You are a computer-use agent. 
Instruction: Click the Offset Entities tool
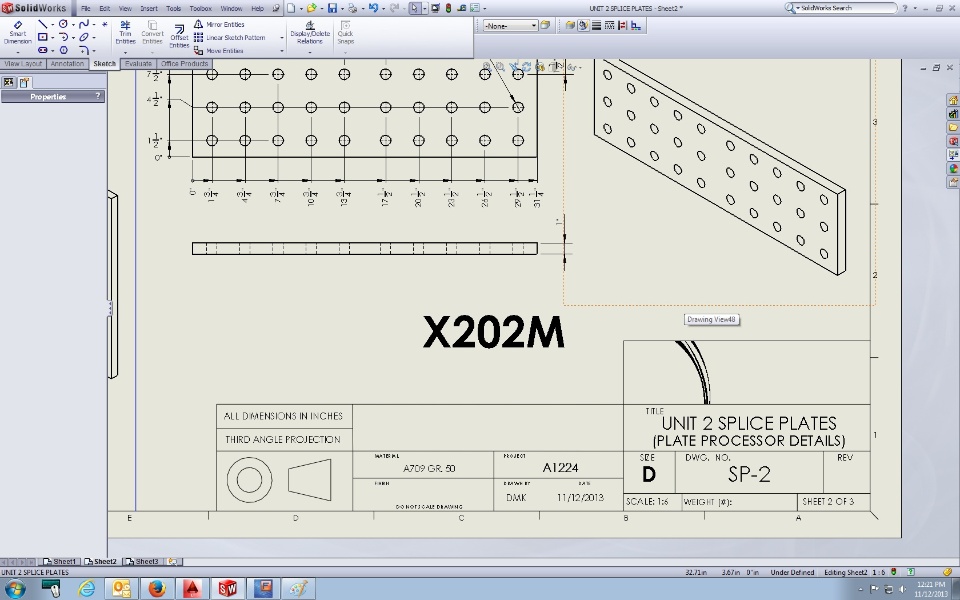[x=179, y=36]
